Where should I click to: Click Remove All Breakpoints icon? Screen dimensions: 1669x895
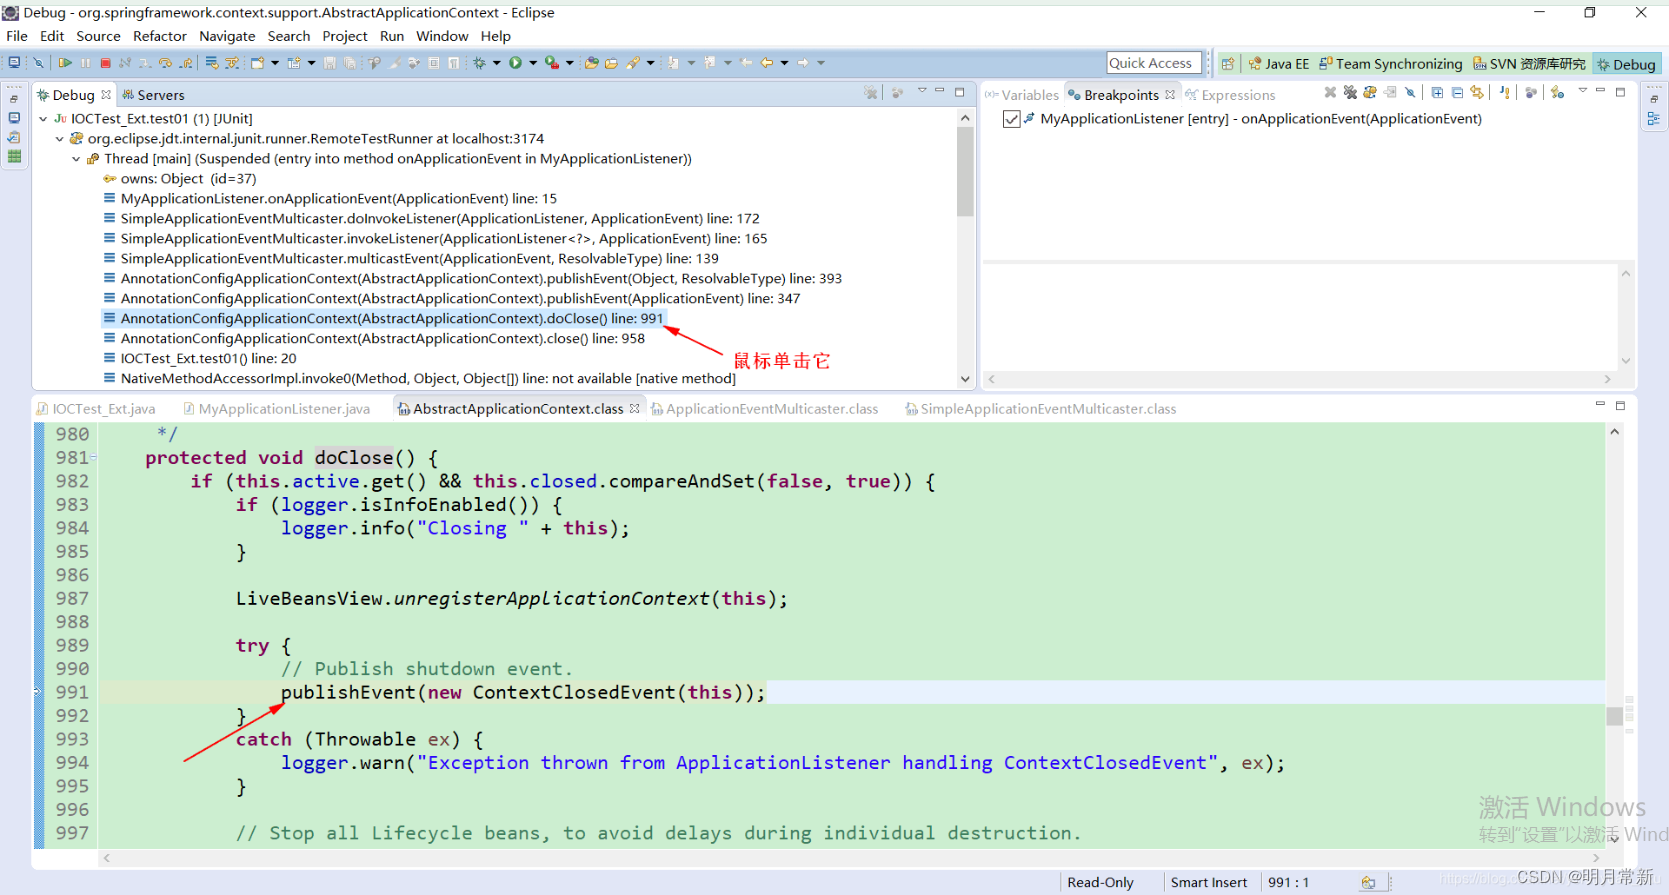[x=1350, y=92]
